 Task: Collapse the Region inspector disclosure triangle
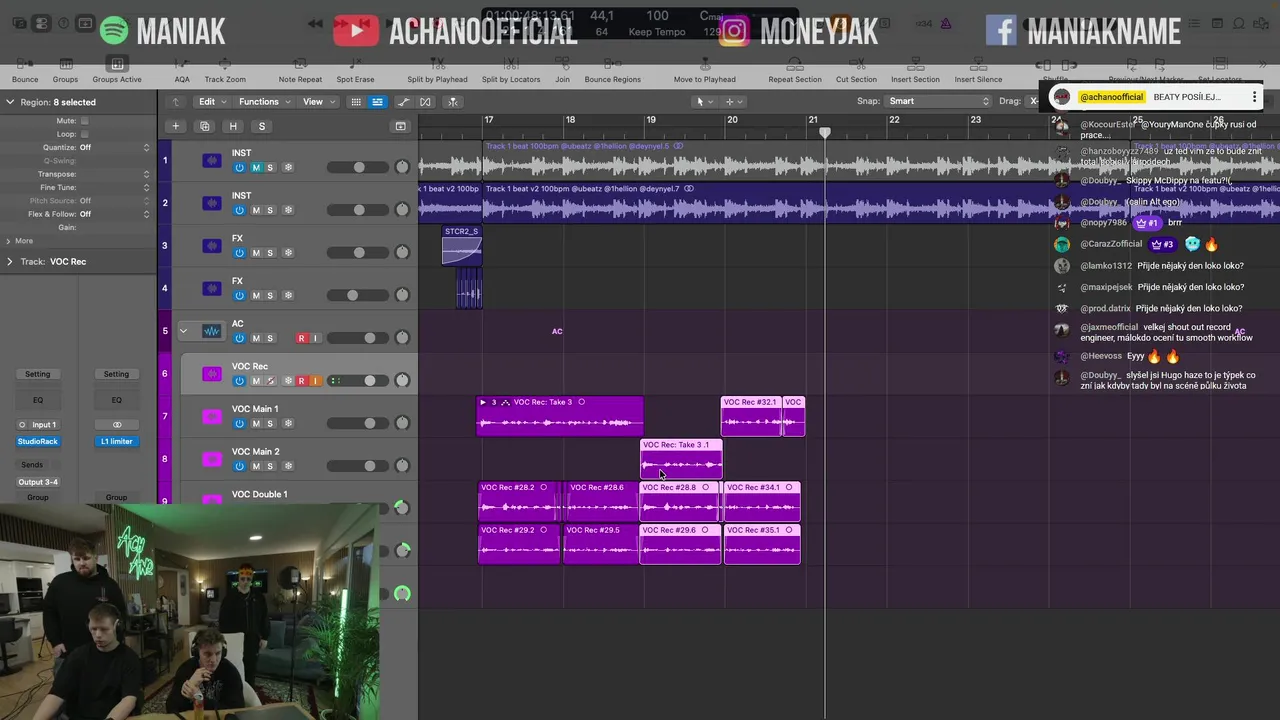pos(10,102)
